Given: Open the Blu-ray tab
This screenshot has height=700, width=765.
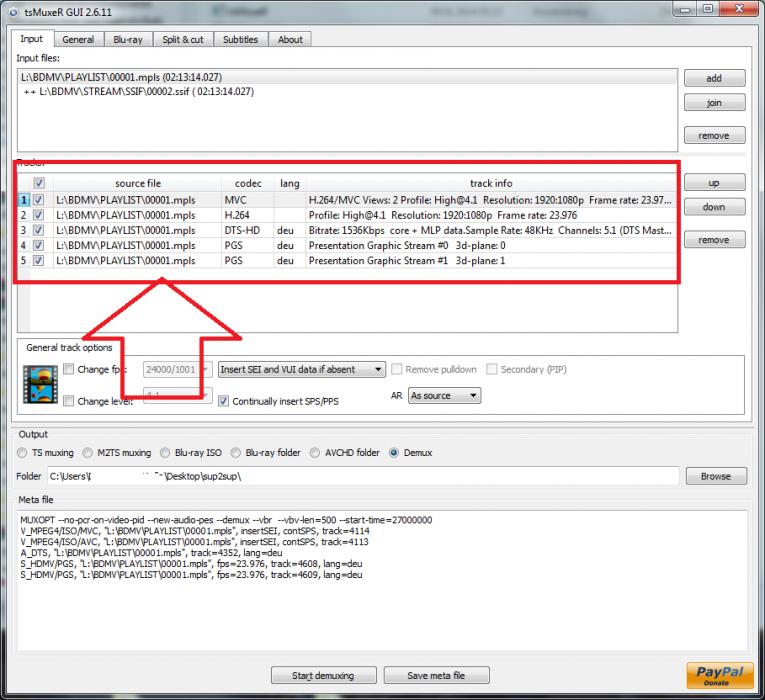Looking at the screenshot, I should point(128,40).
